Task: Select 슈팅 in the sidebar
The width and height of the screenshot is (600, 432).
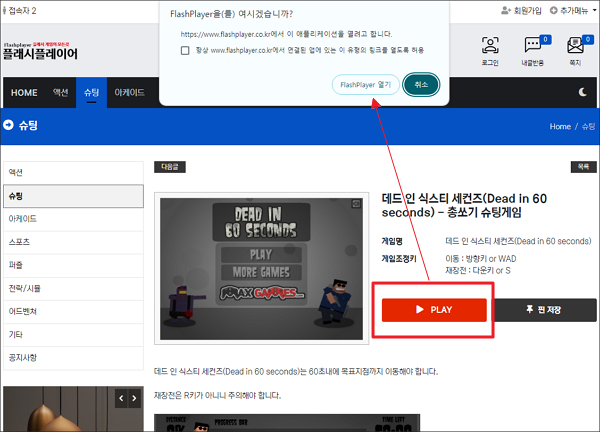Action: pos(73,196)
